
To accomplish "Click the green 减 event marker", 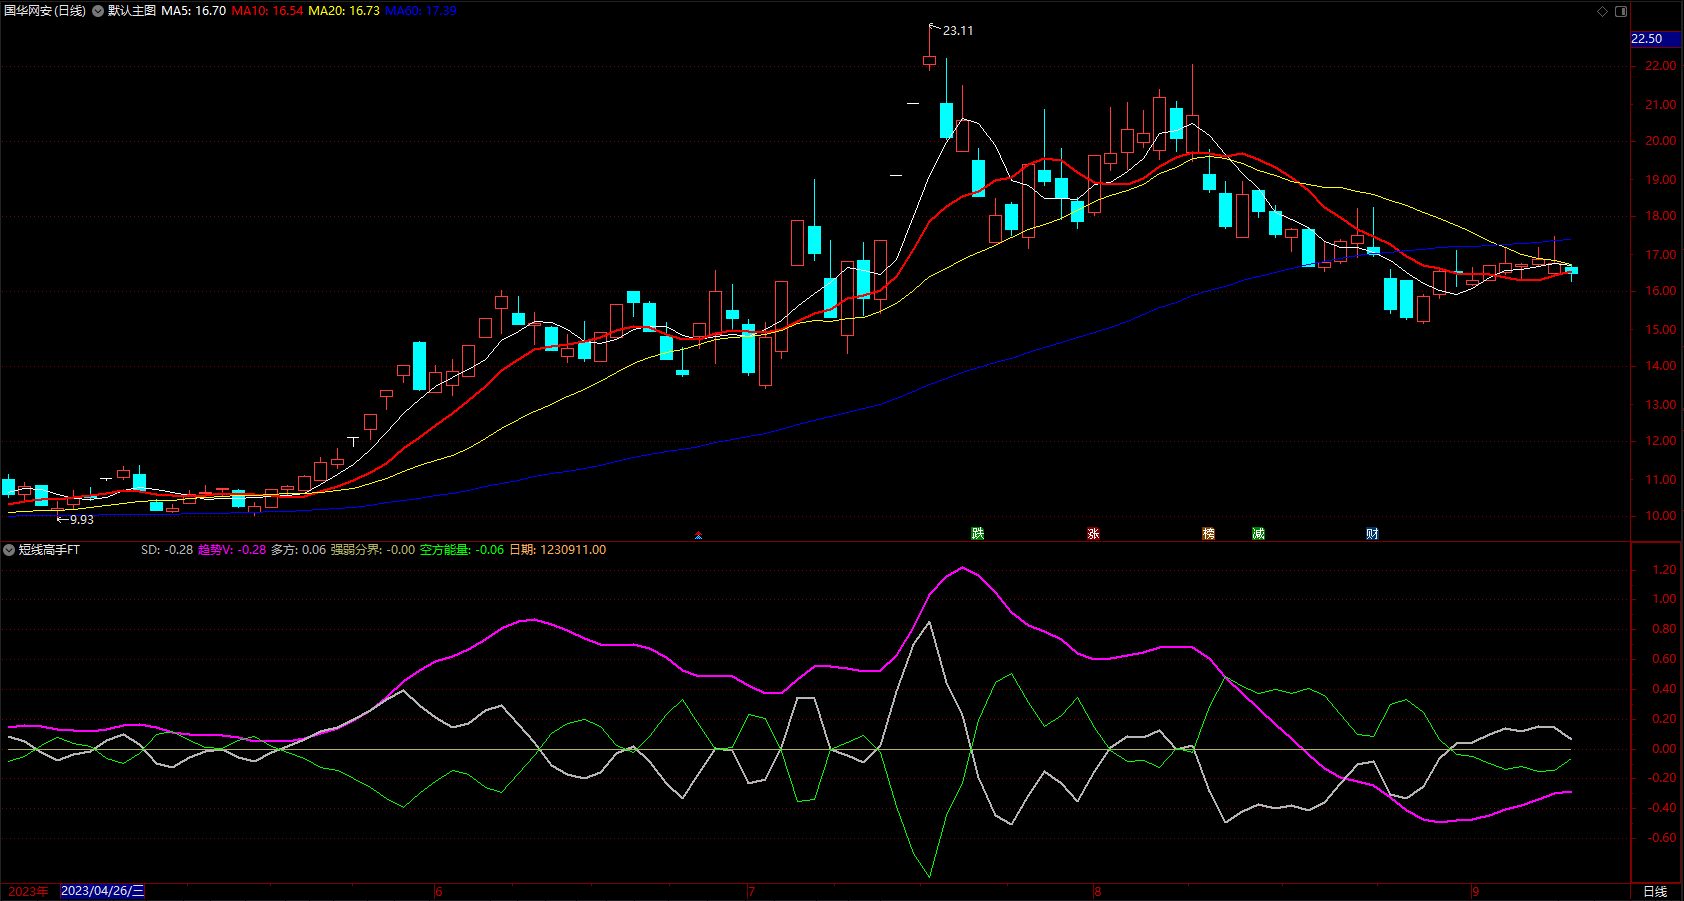I will (1258, 533).
